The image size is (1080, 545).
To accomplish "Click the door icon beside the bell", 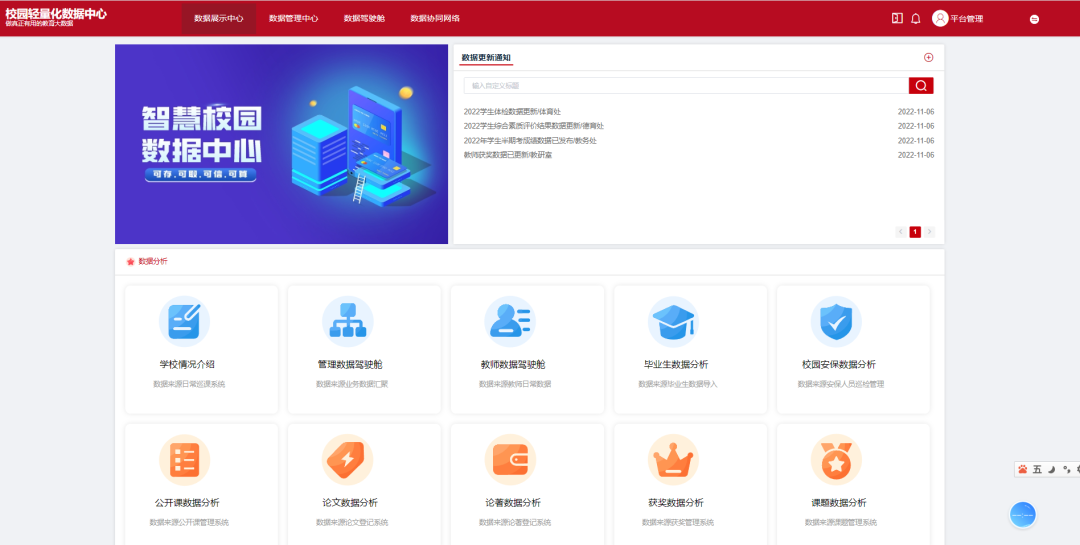I will [x=897, y=18].
